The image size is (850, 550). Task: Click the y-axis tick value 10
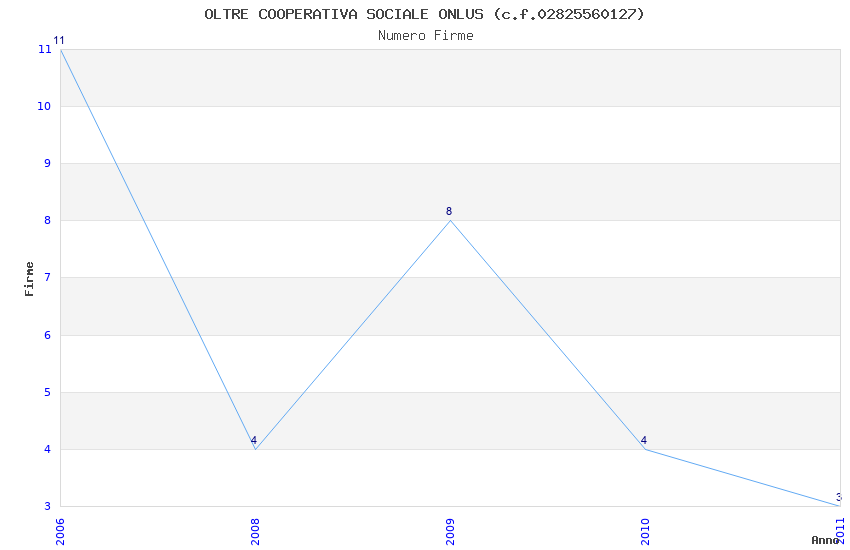tap(44, 106)
